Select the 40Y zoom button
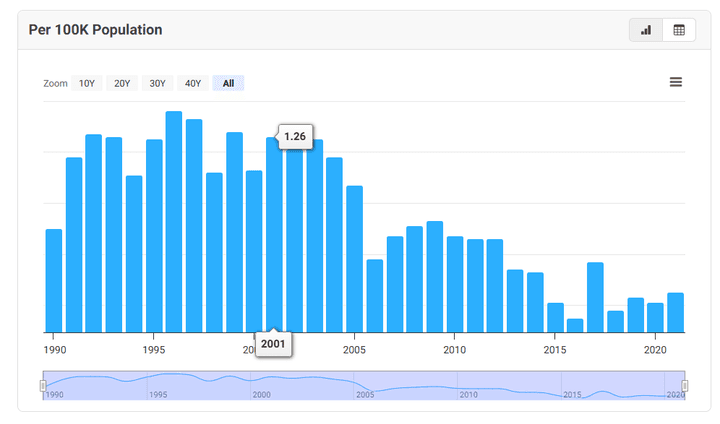 click(193, 83)
